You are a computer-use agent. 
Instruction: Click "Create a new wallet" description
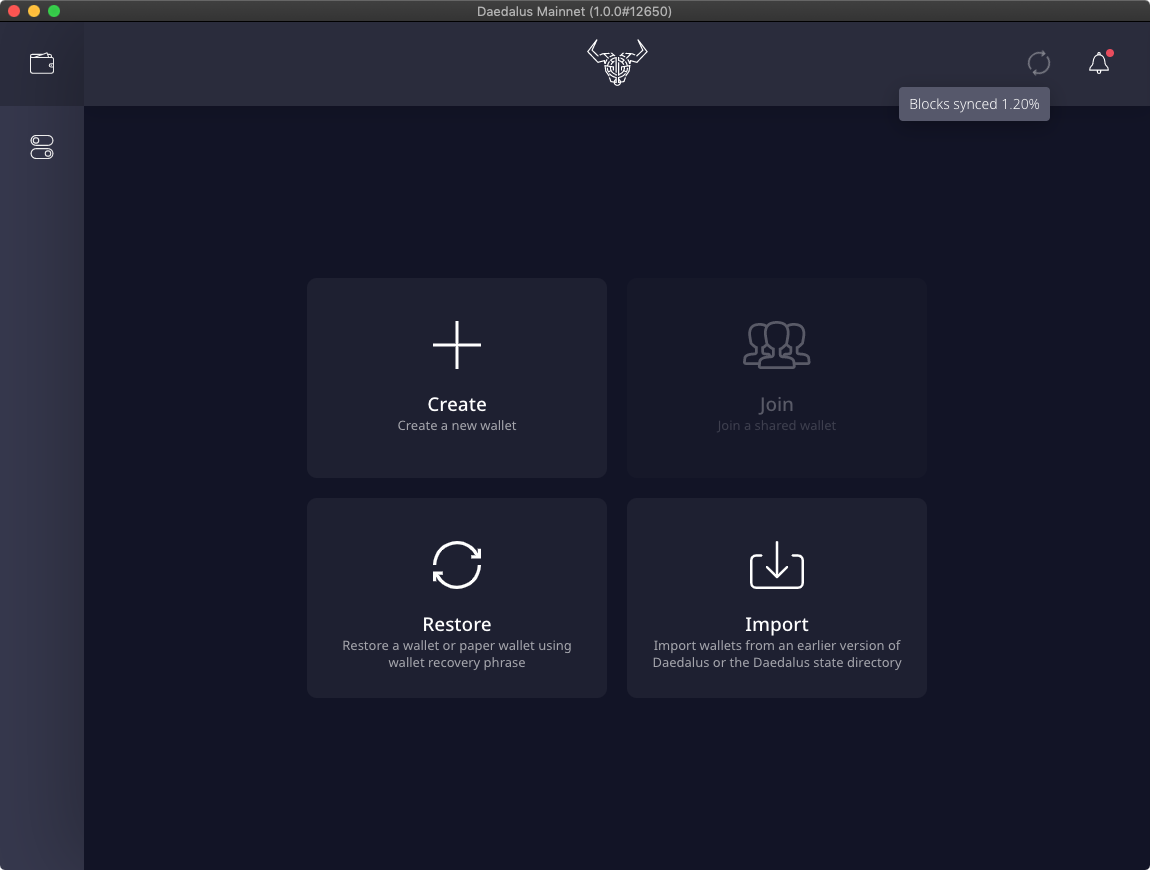pyautogui.click(x=457, y=426)
